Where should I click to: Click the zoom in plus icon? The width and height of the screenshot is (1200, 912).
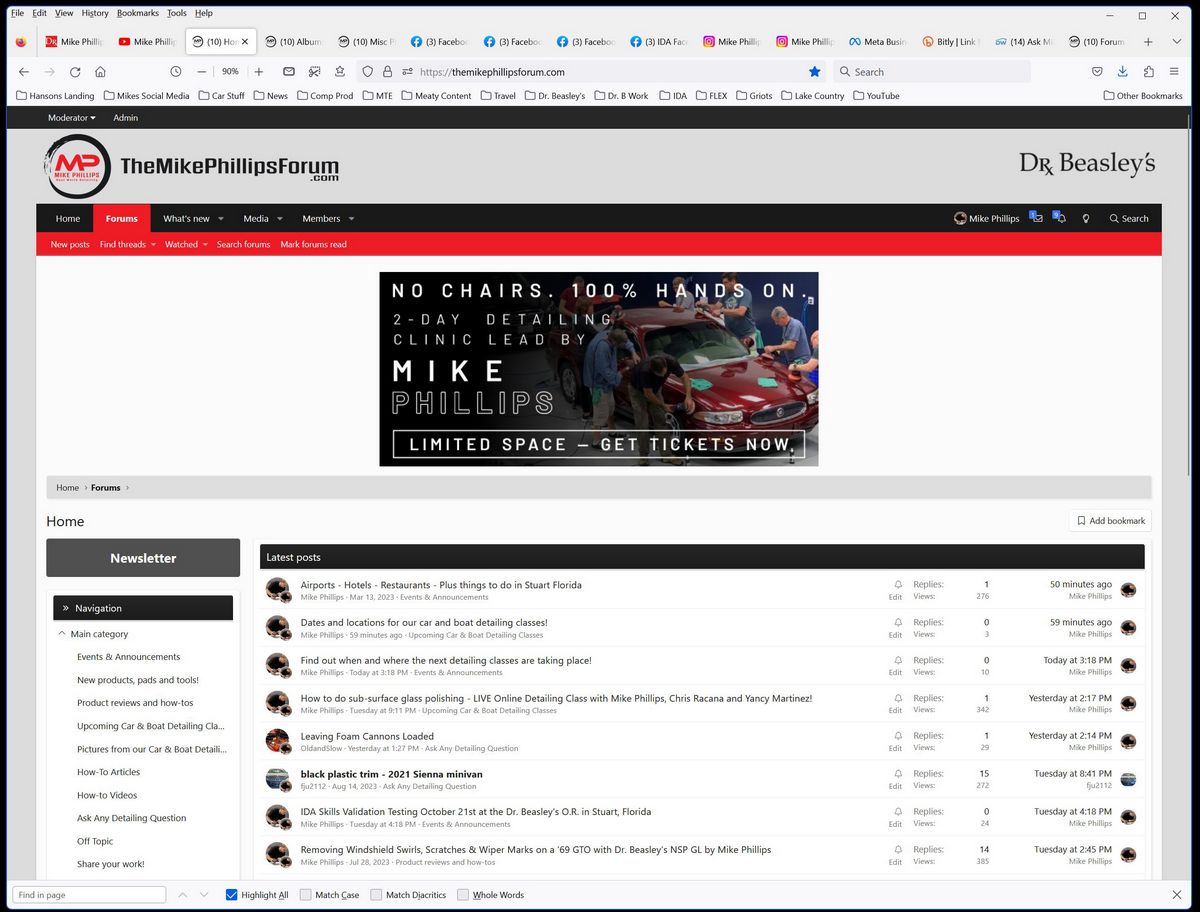(x=259, y=72)
